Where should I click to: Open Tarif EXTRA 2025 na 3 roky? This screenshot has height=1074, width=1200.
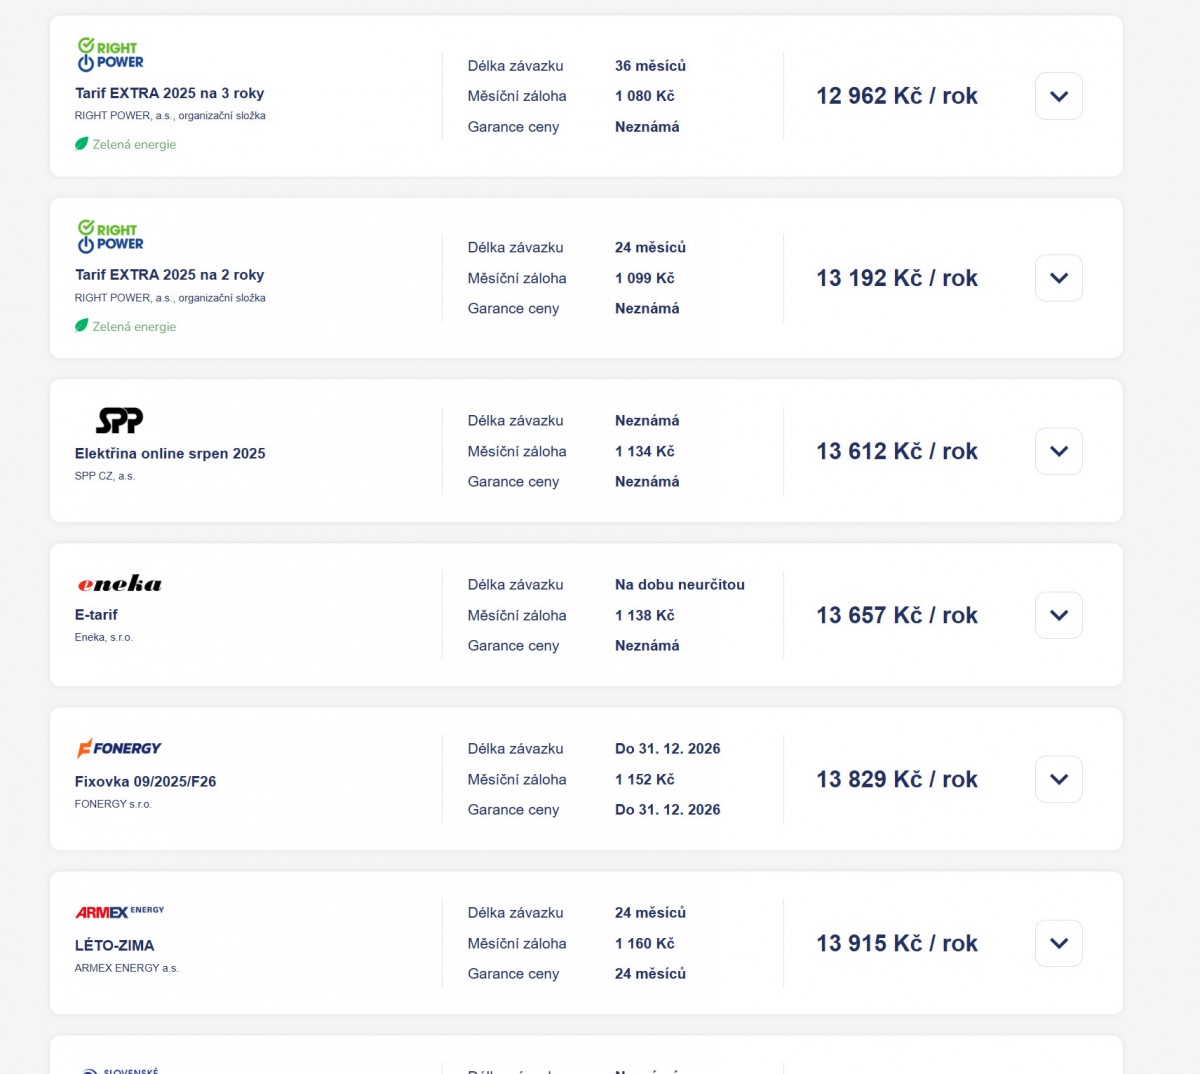click(169, 93)
